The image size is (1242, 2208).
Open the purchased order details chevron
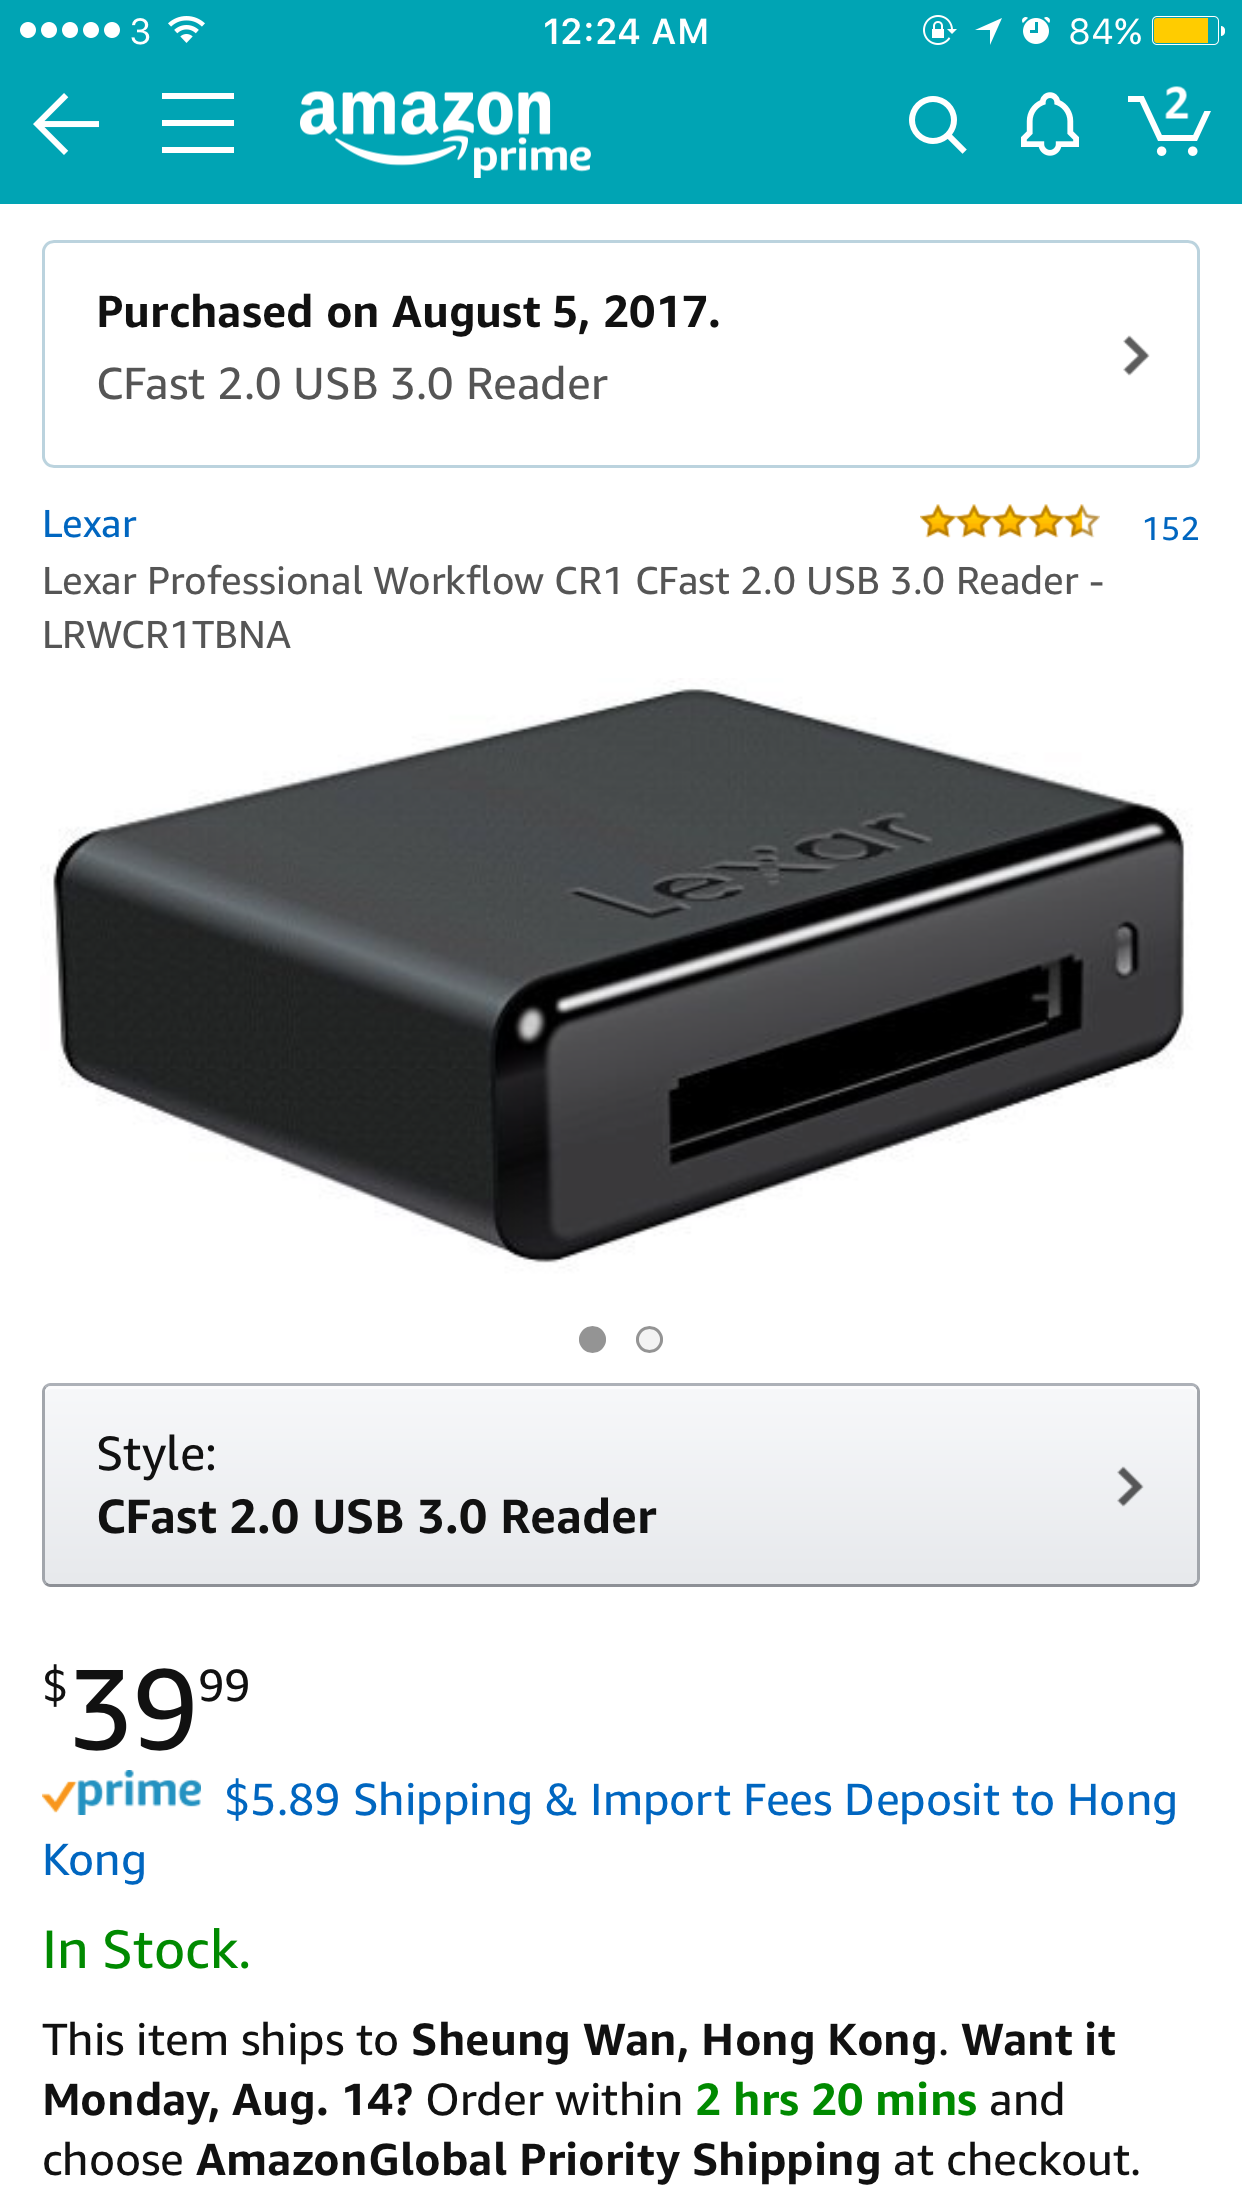pyautogui.click(x=1135, y=355)
